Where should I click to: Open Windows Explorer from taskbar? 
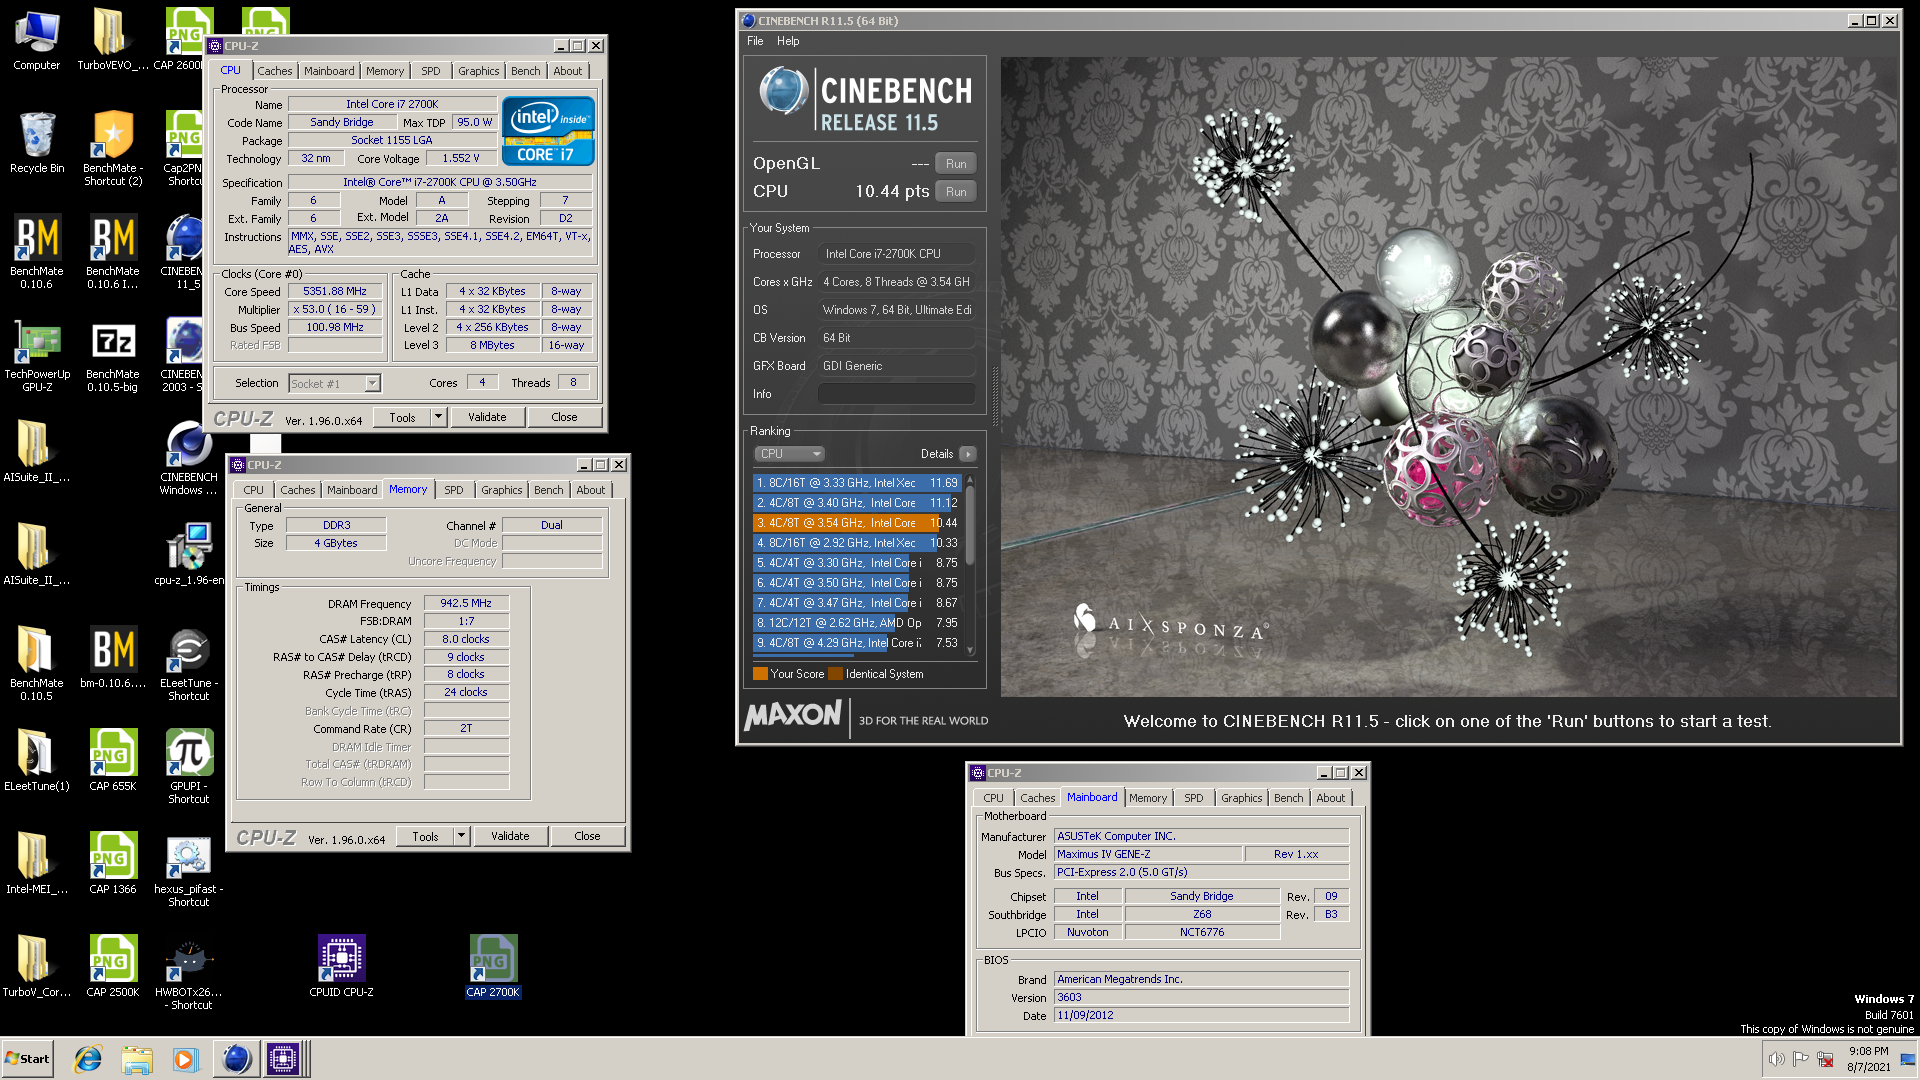(x=137, y=1059)
